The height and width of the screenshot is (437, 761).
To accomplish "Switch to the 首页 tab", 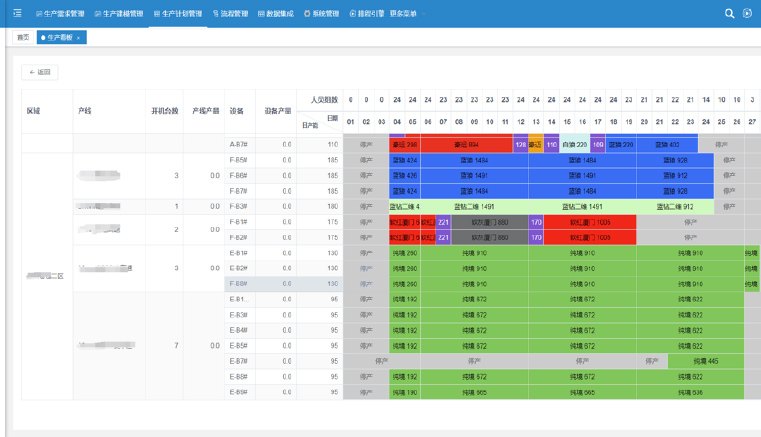I will click(23, 37).
